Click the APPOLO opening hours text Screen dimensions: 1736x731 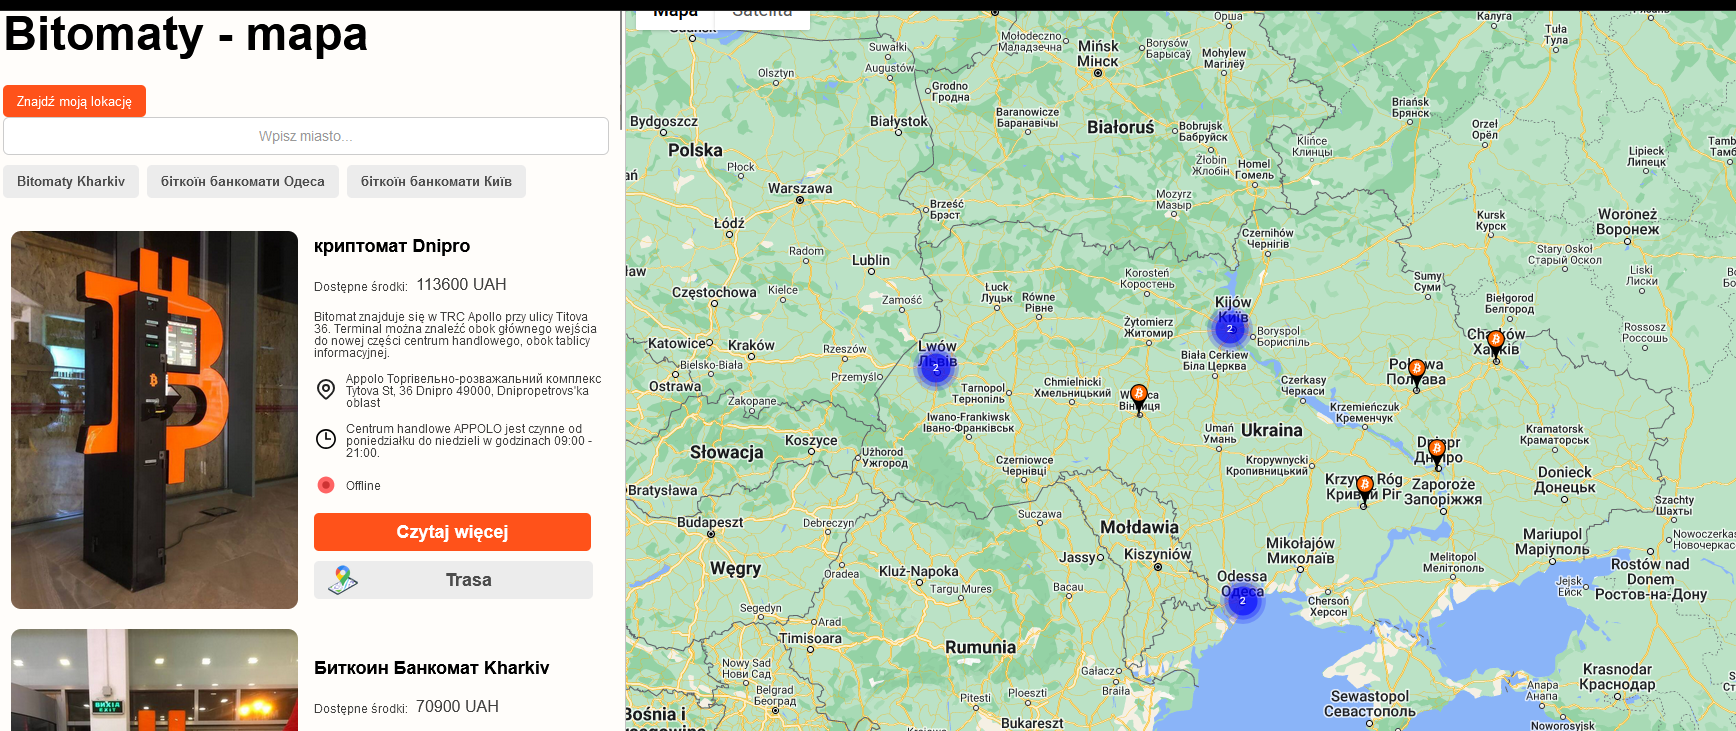pyautogui.click(x=469, y=441)
